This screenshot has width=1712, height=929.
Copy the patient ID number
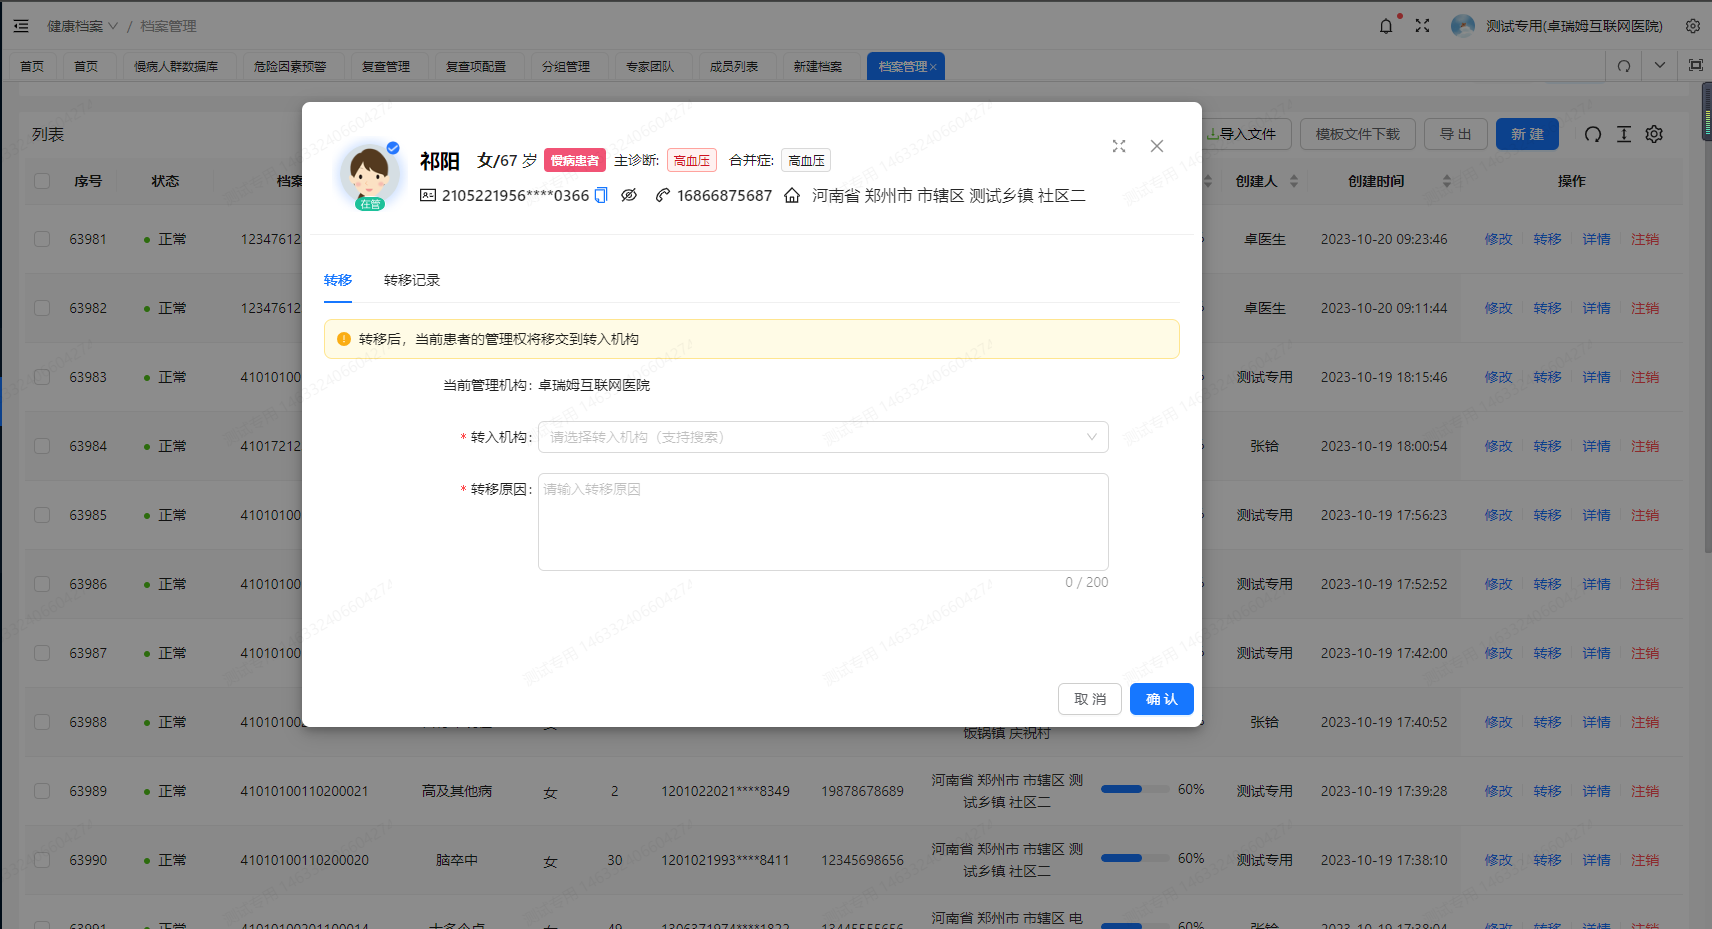[x=601, y=195]
